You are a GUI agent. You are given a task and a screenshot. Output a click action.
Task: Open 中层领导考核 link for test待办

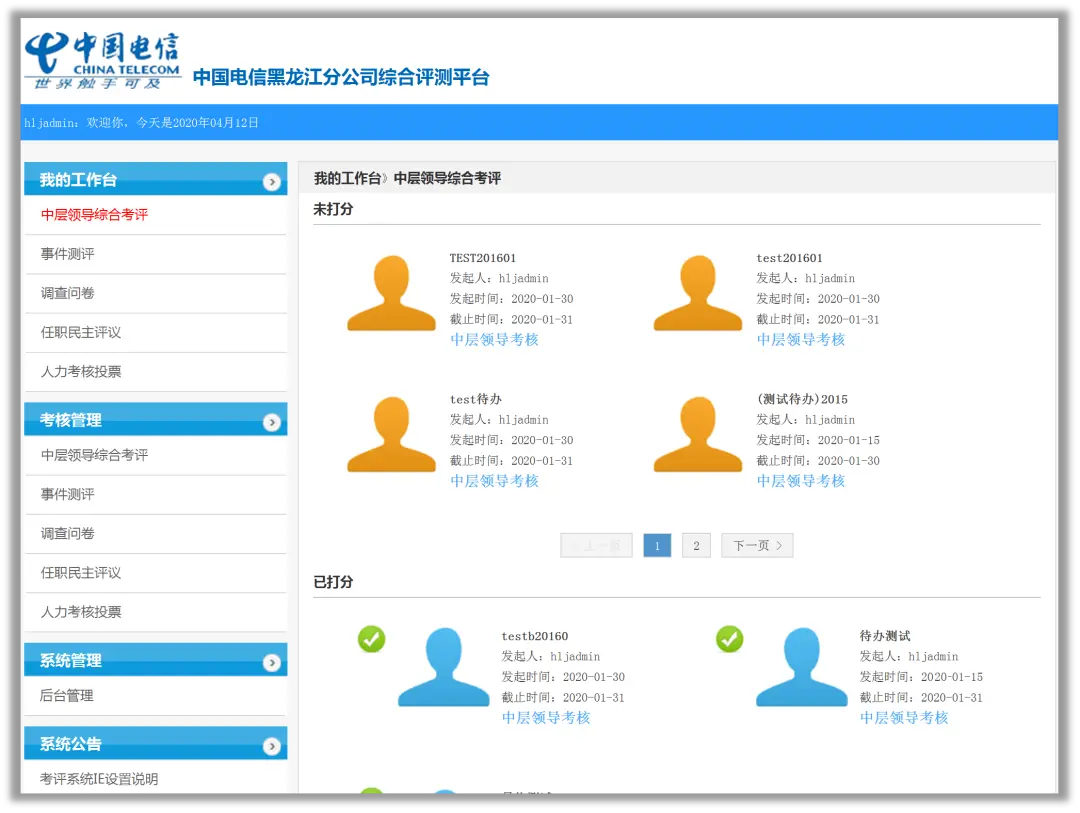click(494, 481)
